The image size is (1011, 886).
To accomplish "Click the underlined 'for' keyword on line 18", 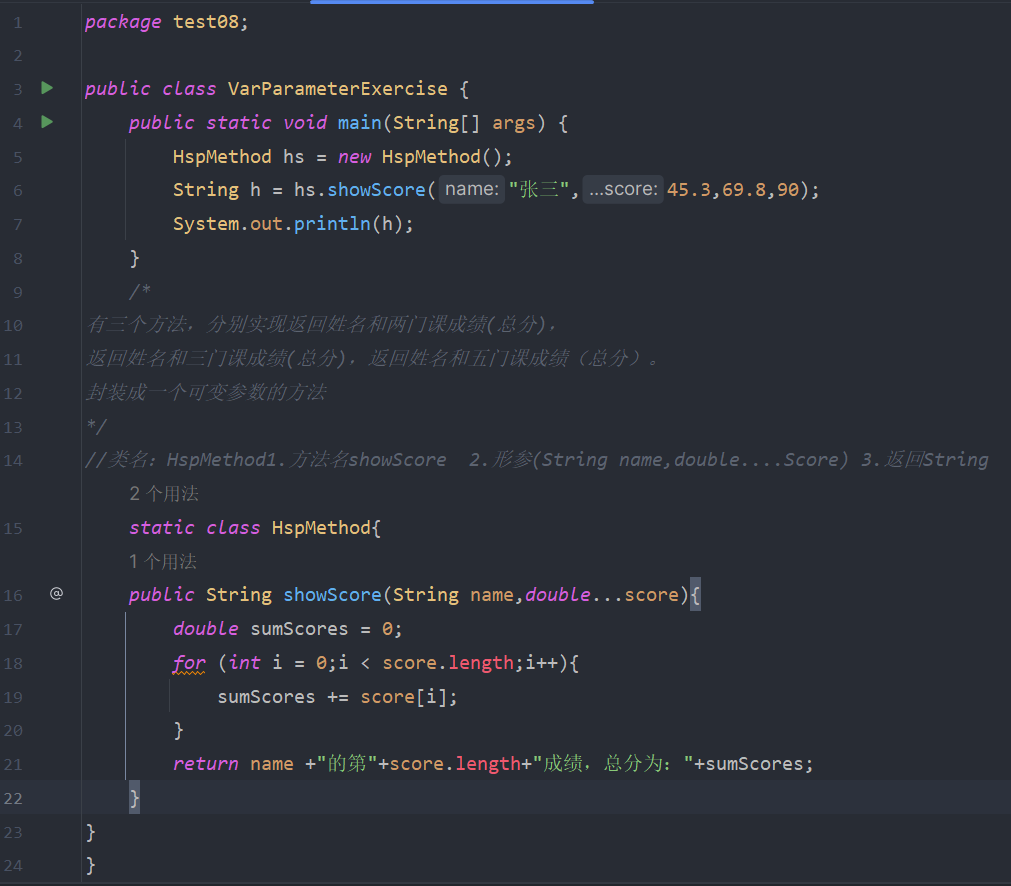I will (x=189, y=662).
